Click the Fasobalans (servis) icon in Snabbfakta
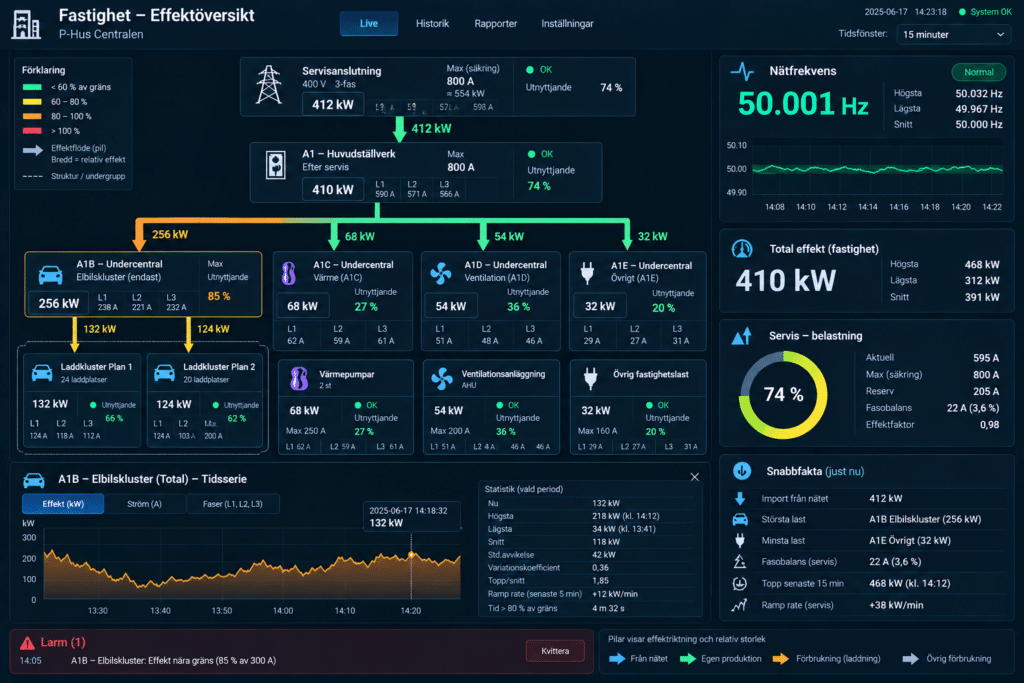Screen dimensions: 1024x683 pyautogui.click(x=740, y=562)
